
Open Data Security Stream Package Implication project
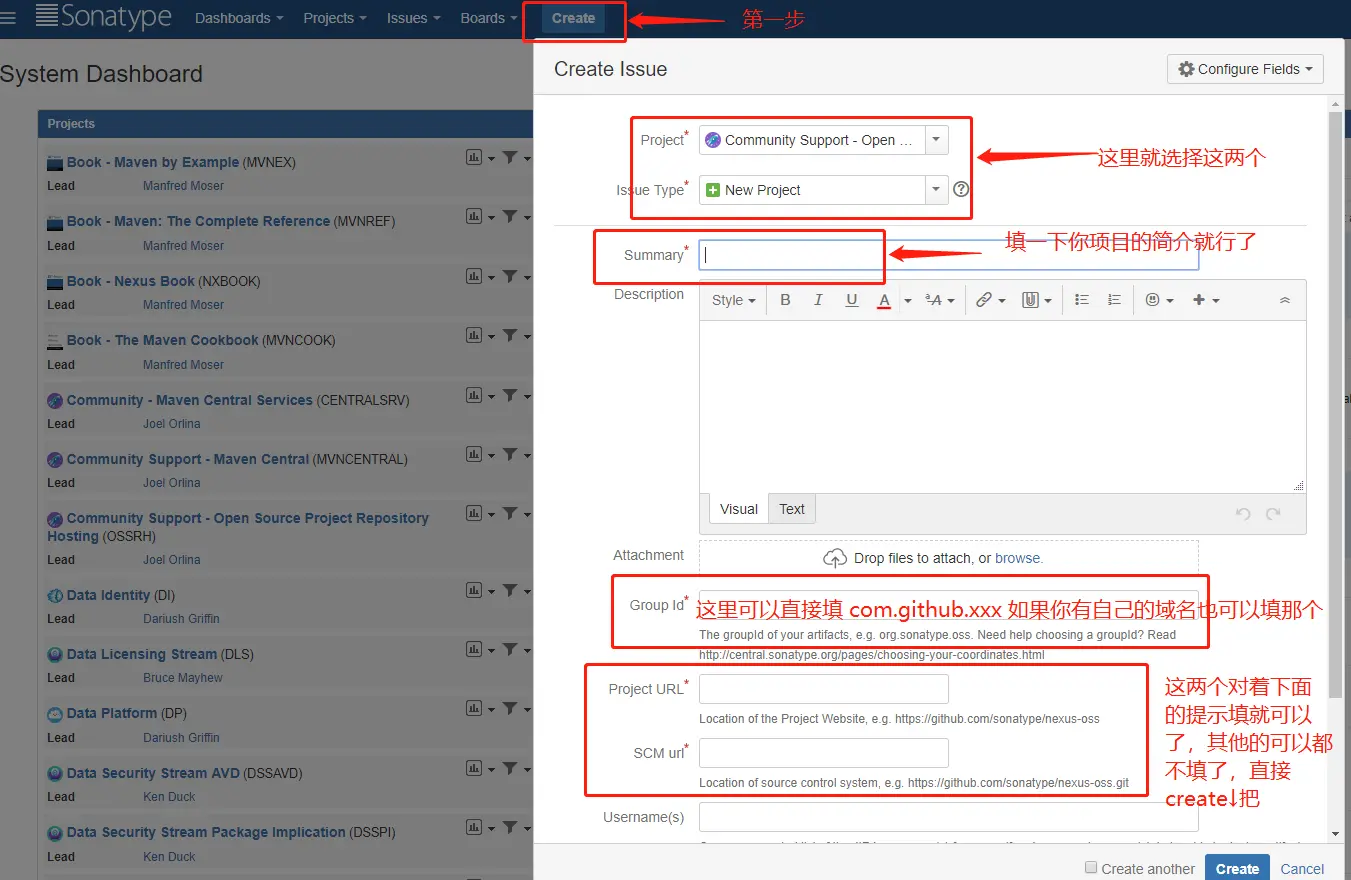tap(206, 832)
